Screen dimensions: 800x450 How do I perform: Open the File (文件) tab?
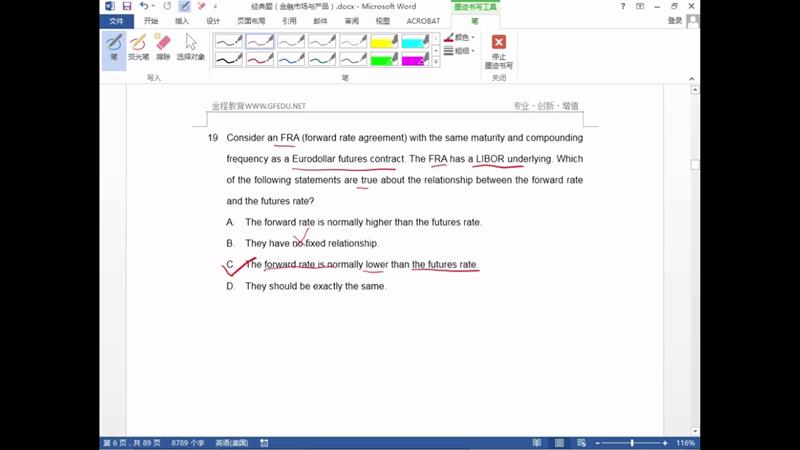[x=116, y=21]
